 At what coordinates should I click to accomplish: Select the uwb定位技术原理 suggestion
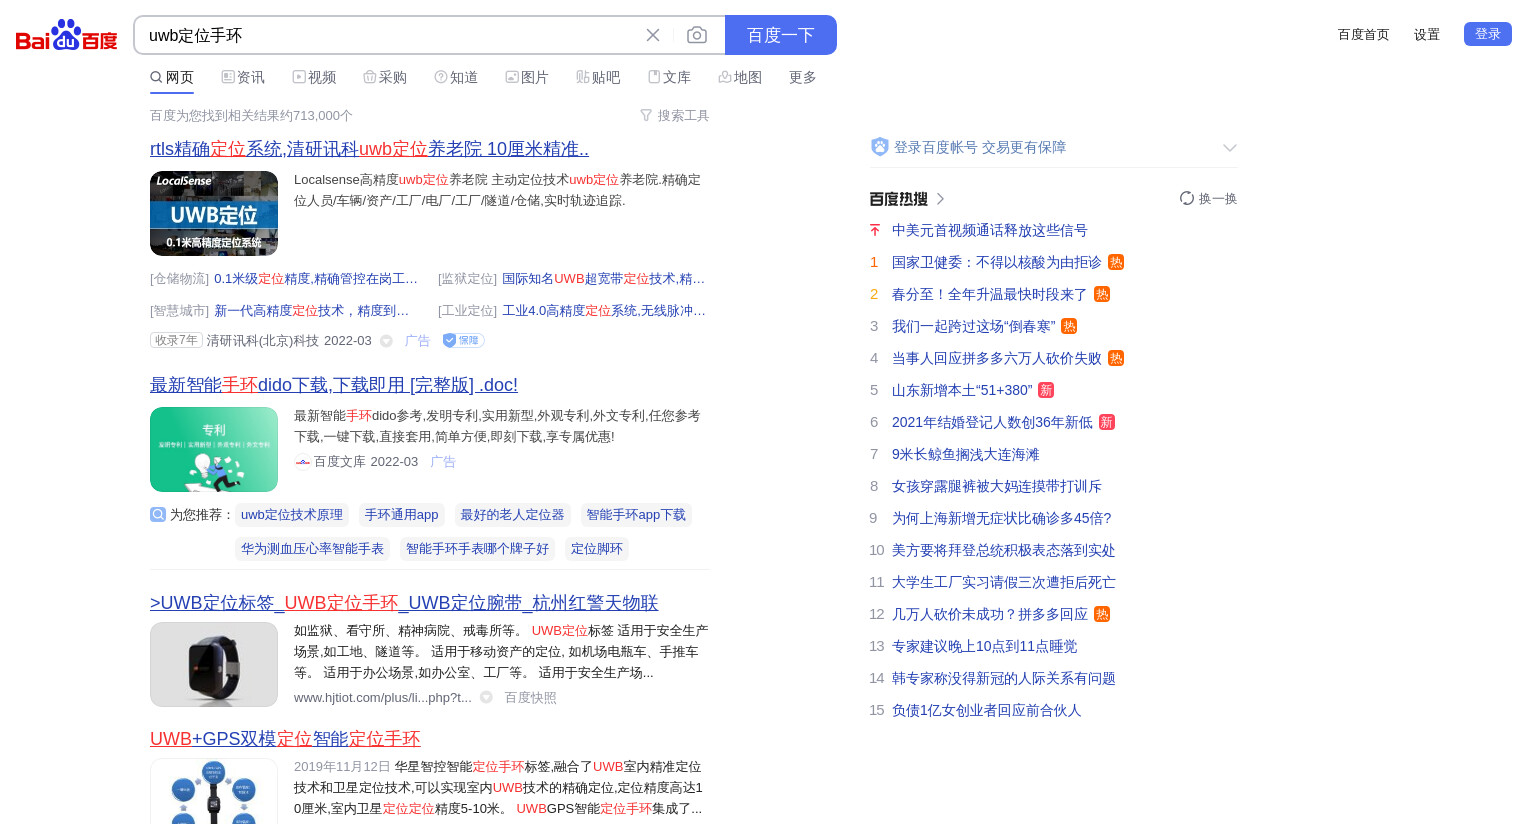pyautogui.click(x=292, y=515)
